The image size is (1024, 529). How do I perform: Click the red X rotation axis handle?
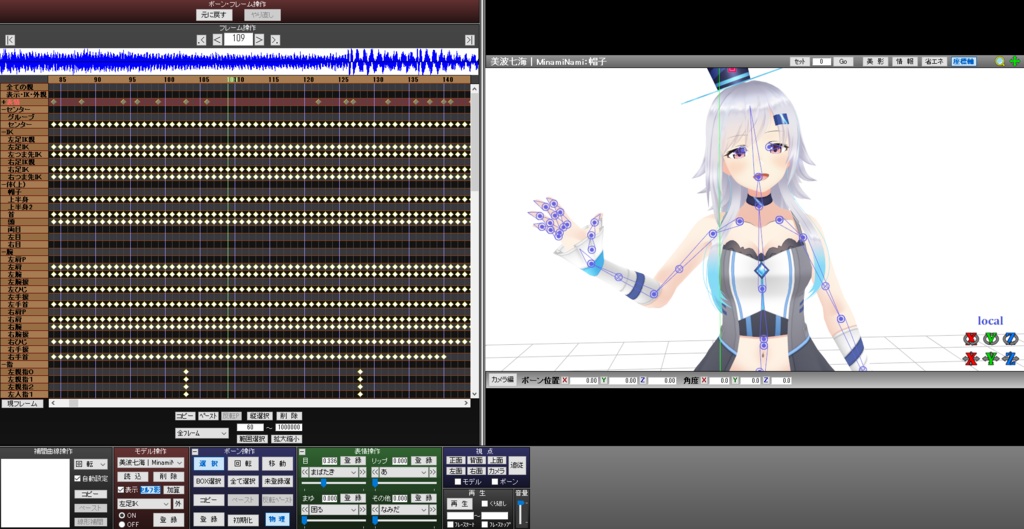point(971,338)
